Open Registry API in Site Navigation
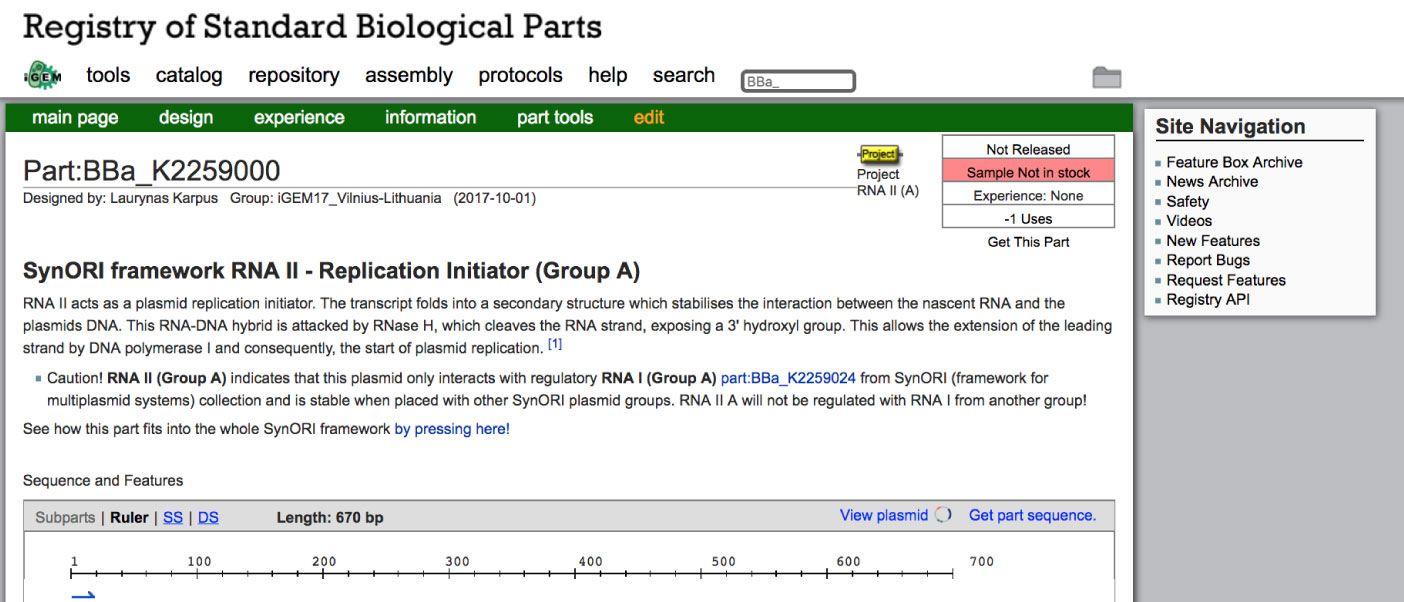 point(1208,300)
